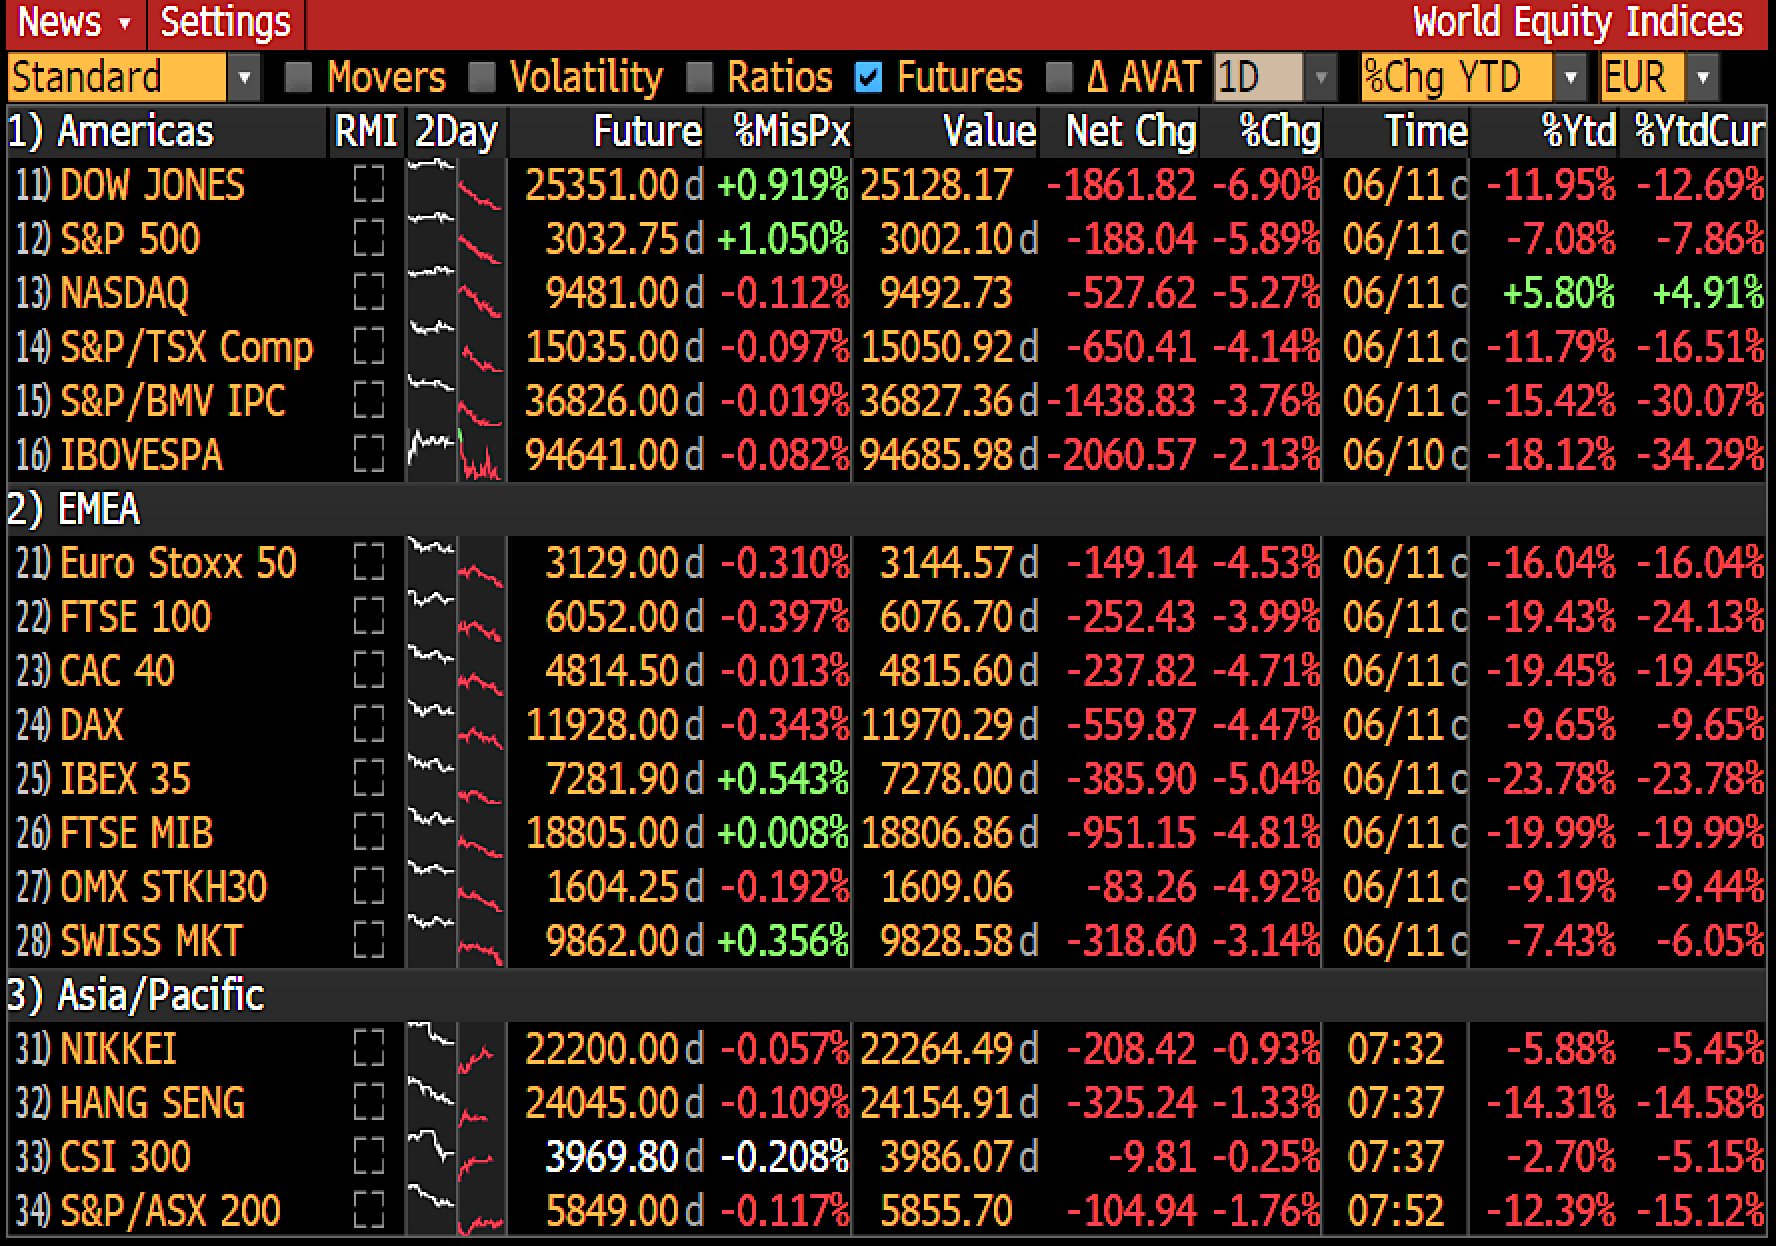Select DOW JONES Net Chg -1861.82
Viewport: 1776px width, 1246px height.
pos(1121,185)
